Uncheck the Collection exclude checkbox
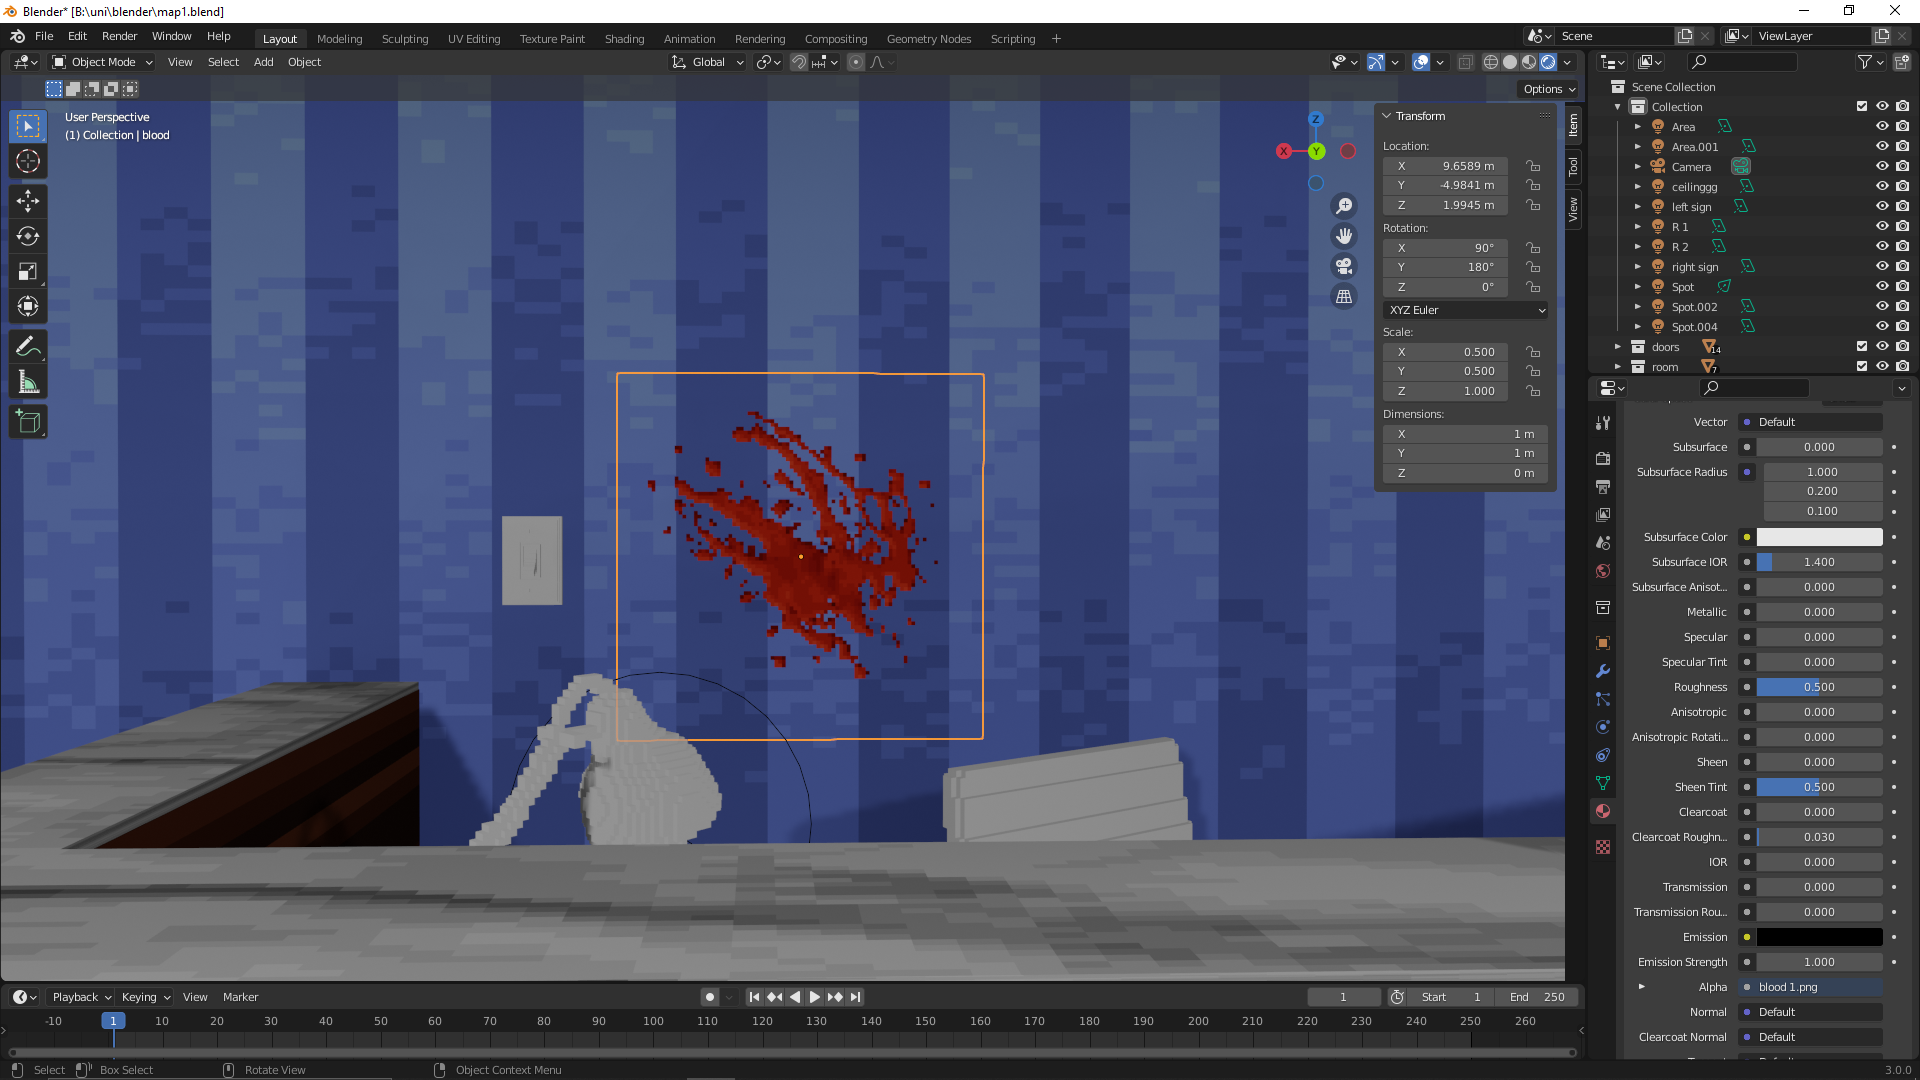This screenshot has height=1080, width=1920. pos(1861,107)
